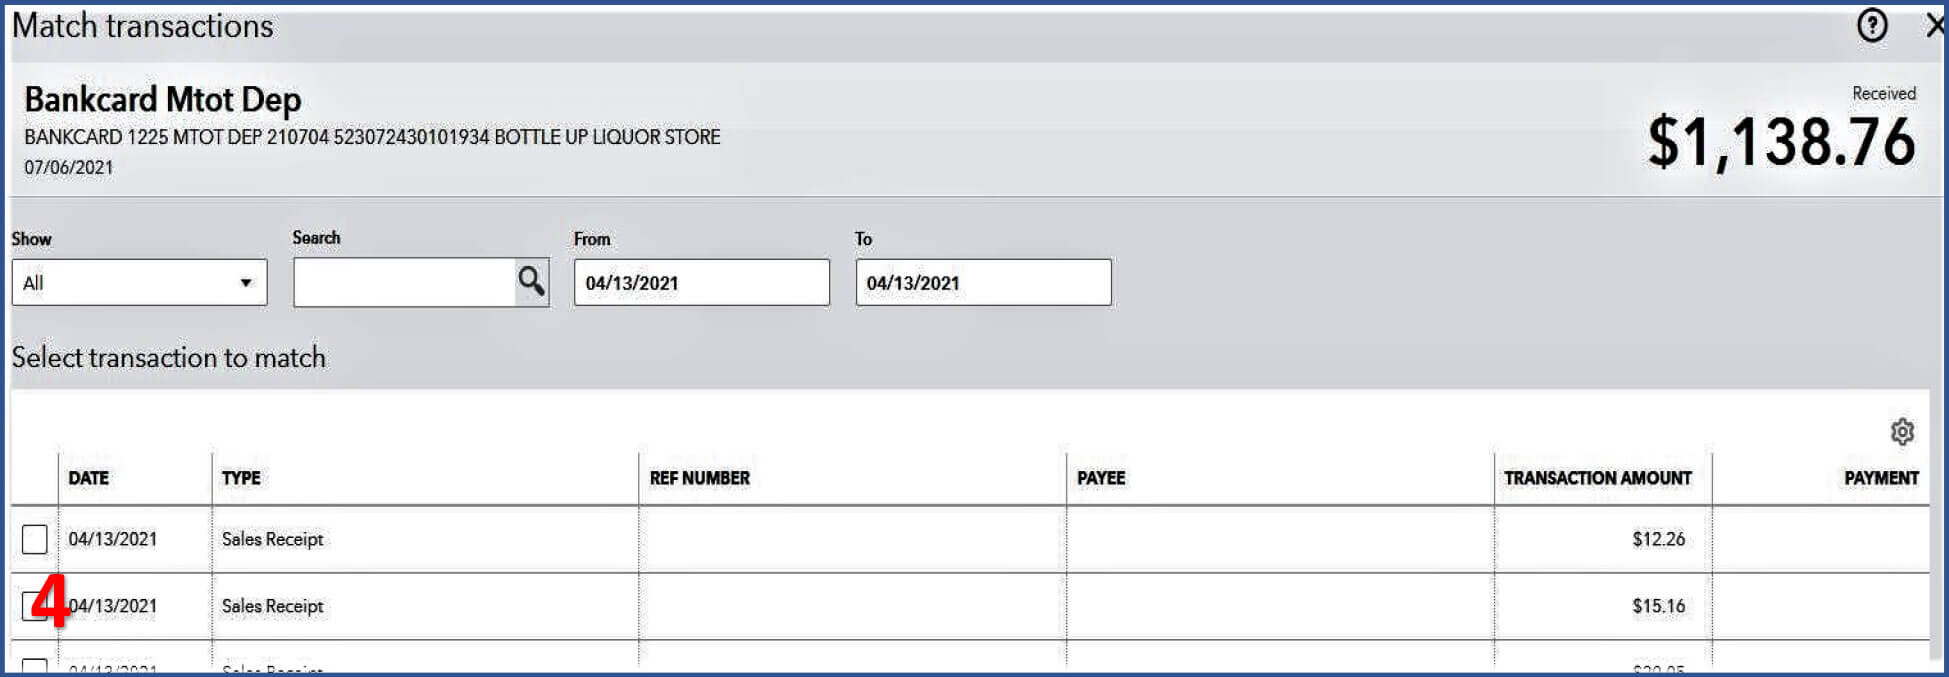
Task: Select the first Sales Receipt row text
Action: [272, 539]
